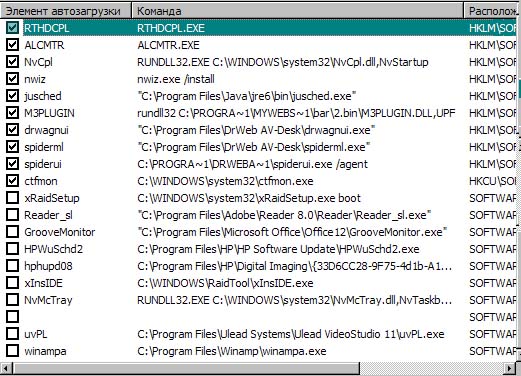Image resolution: width=521 pixels, height=376 pixels.
Task: Enable the NvMcTray checkbox
Action: click(x=12, y=300)
